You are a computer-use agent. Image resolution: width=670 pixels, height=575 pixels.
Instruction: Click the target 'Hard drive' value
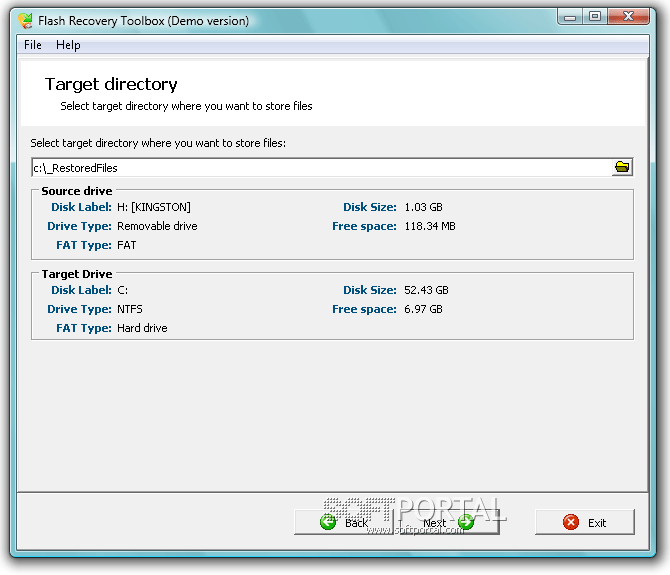tap(142, 328)
